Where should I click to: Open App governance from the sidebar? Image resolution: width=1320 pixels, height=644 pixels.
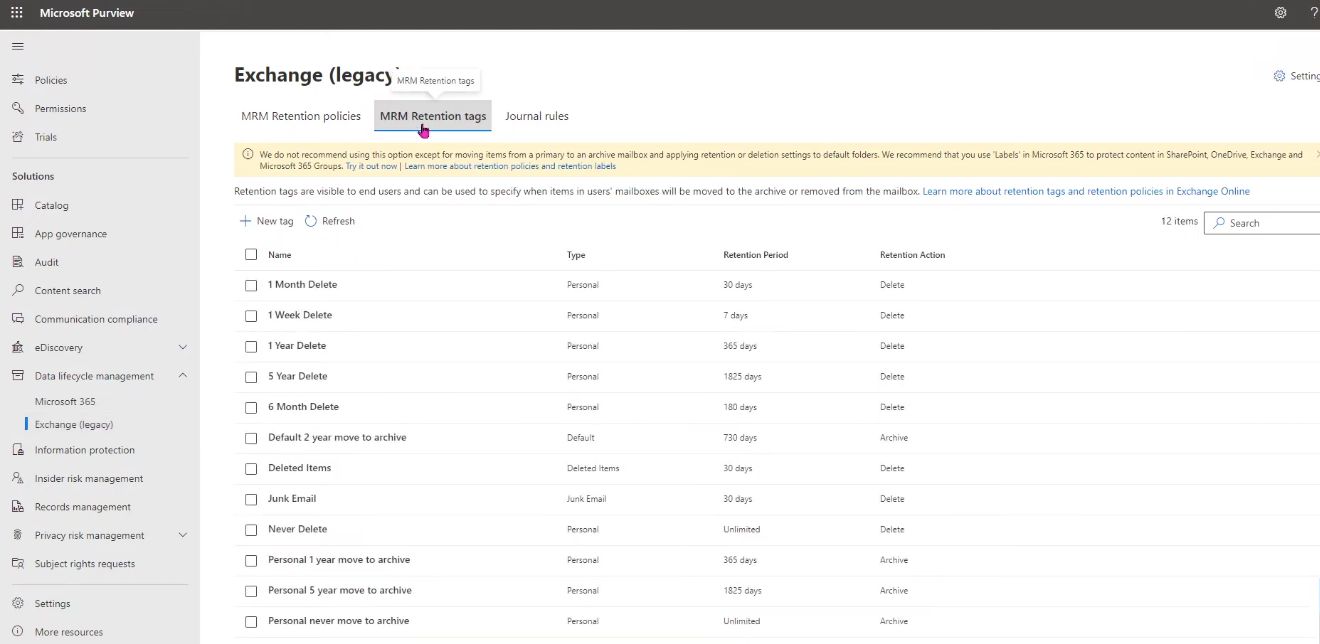click(72, 233)
